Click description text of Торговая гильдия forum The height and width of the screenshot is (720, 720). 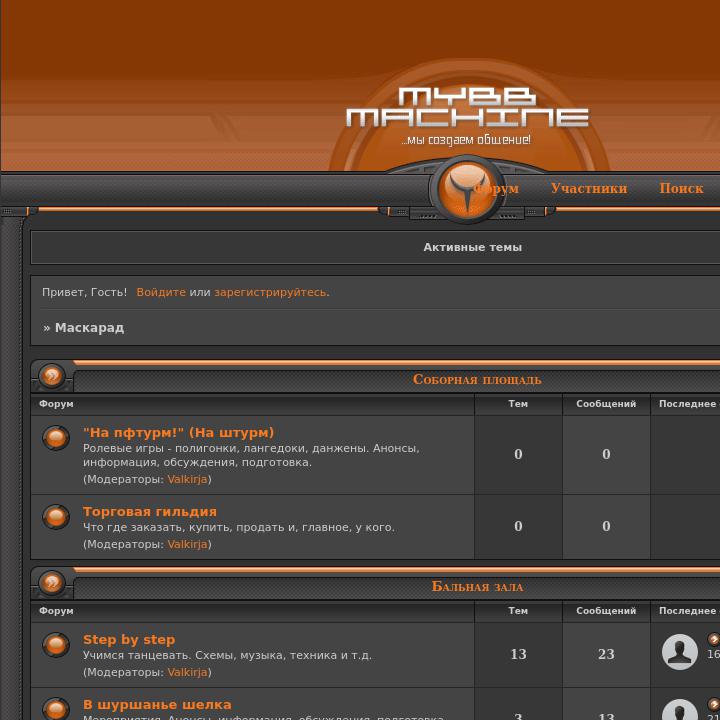coord(239,528)
